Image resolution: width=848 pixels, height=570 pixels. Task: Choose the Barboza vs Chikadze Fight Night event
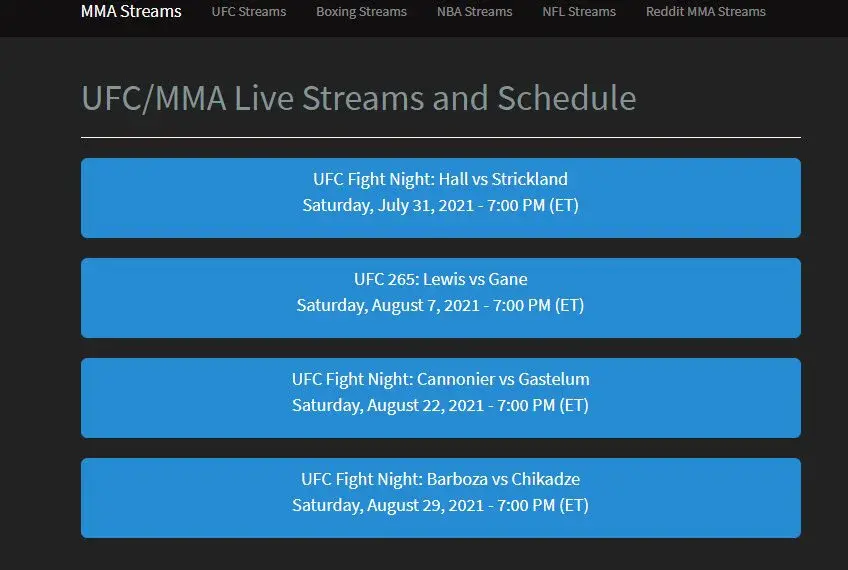[441, 498]
